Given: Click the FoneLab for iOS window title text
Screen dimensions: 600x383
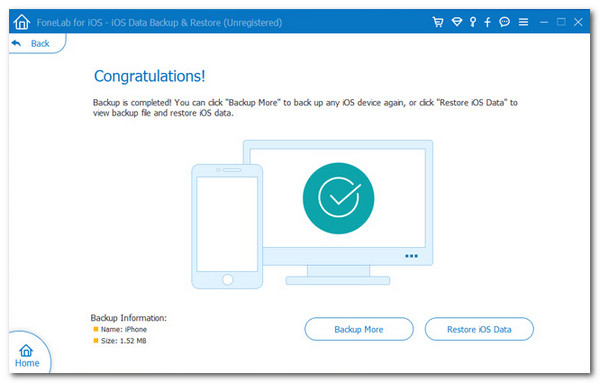Looking at the screenshot, I should tap(159, 23).
